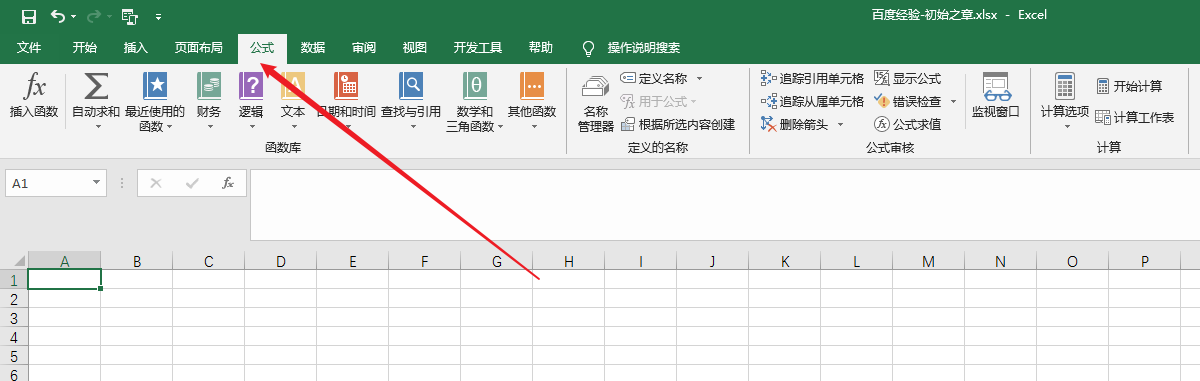
Task: Switch to the Data (数据) tab
Action: pyautogui.click(x=312, y=47)
